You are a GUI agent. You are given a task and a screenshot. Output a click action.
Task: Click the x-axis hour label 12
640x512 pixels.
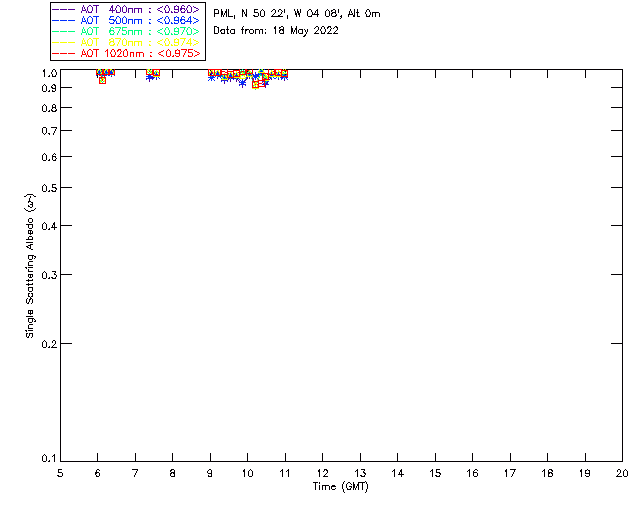(x=322, y=473)
